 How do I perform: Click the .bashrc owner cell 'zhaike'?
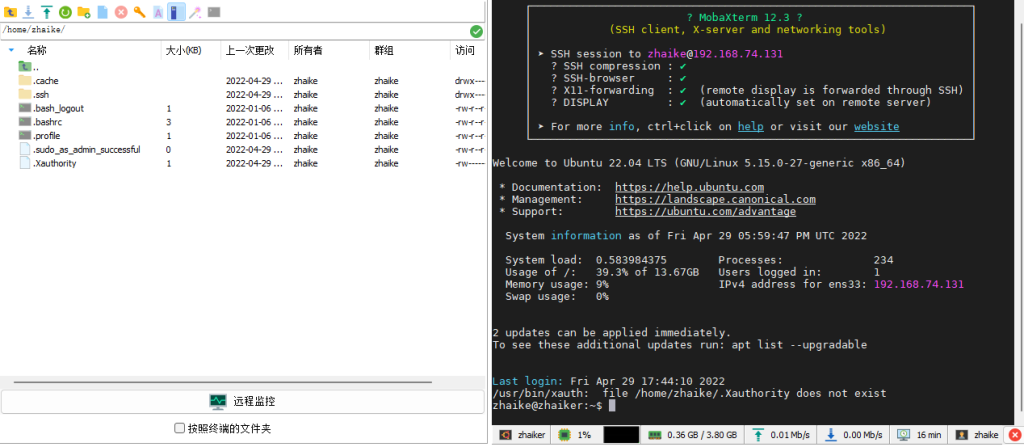click(306, 122)
